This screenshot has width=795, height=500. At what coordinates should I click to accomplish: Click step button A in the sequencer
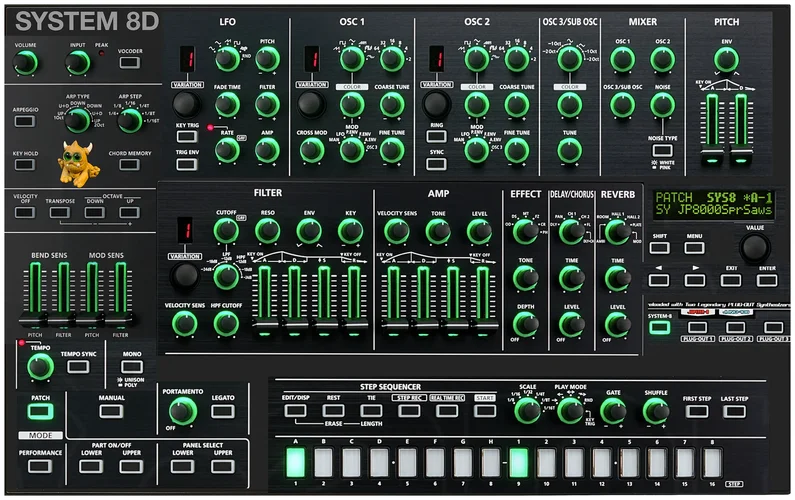click(x=296, y=462)
